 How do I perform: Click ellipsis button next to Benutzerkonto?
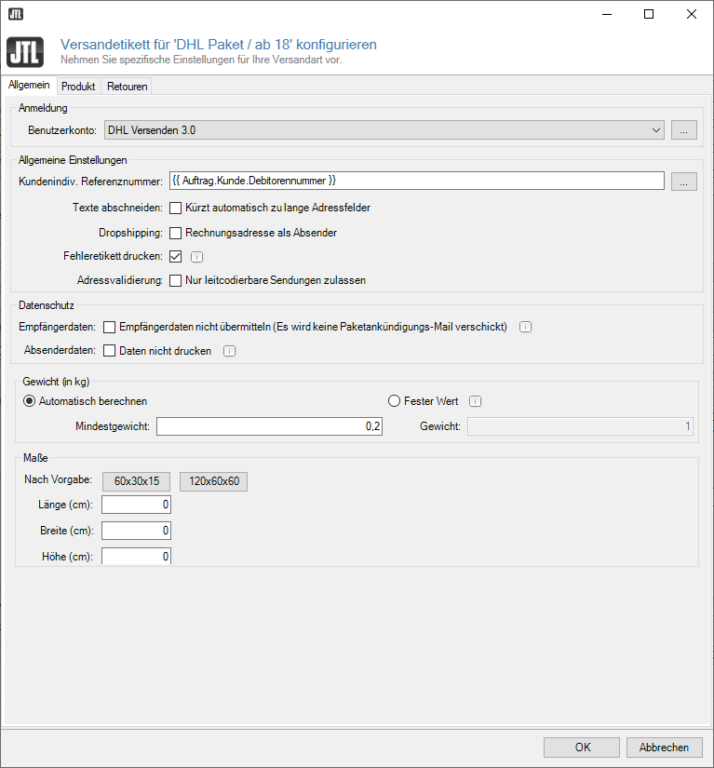coord(683,129)
